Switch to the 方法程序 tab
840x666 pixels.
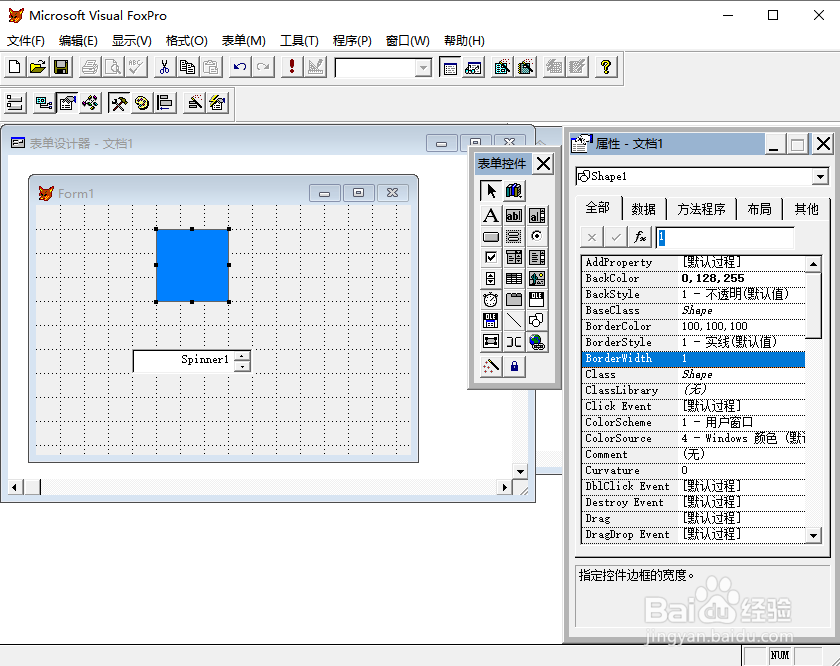click(701, 209)
